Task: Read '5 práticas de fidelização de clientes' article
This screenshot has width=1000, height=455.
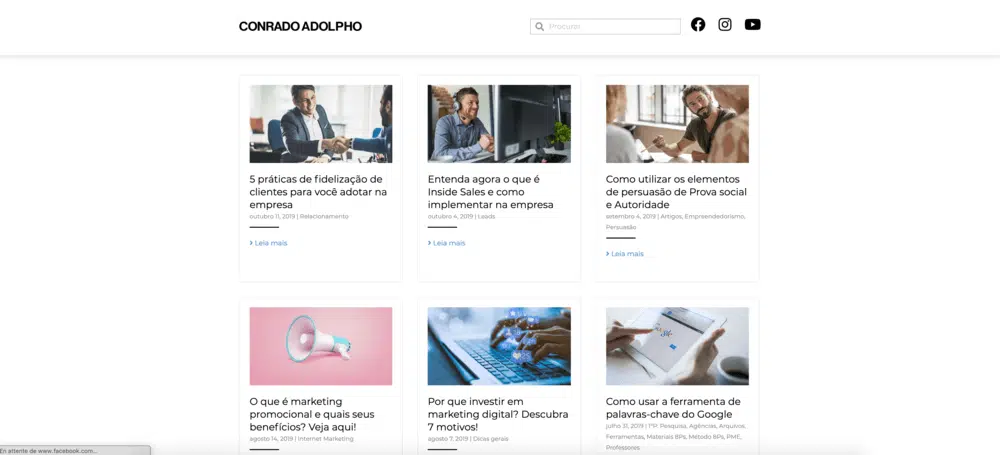Action: pyautogui.click(x=318, y=192)
